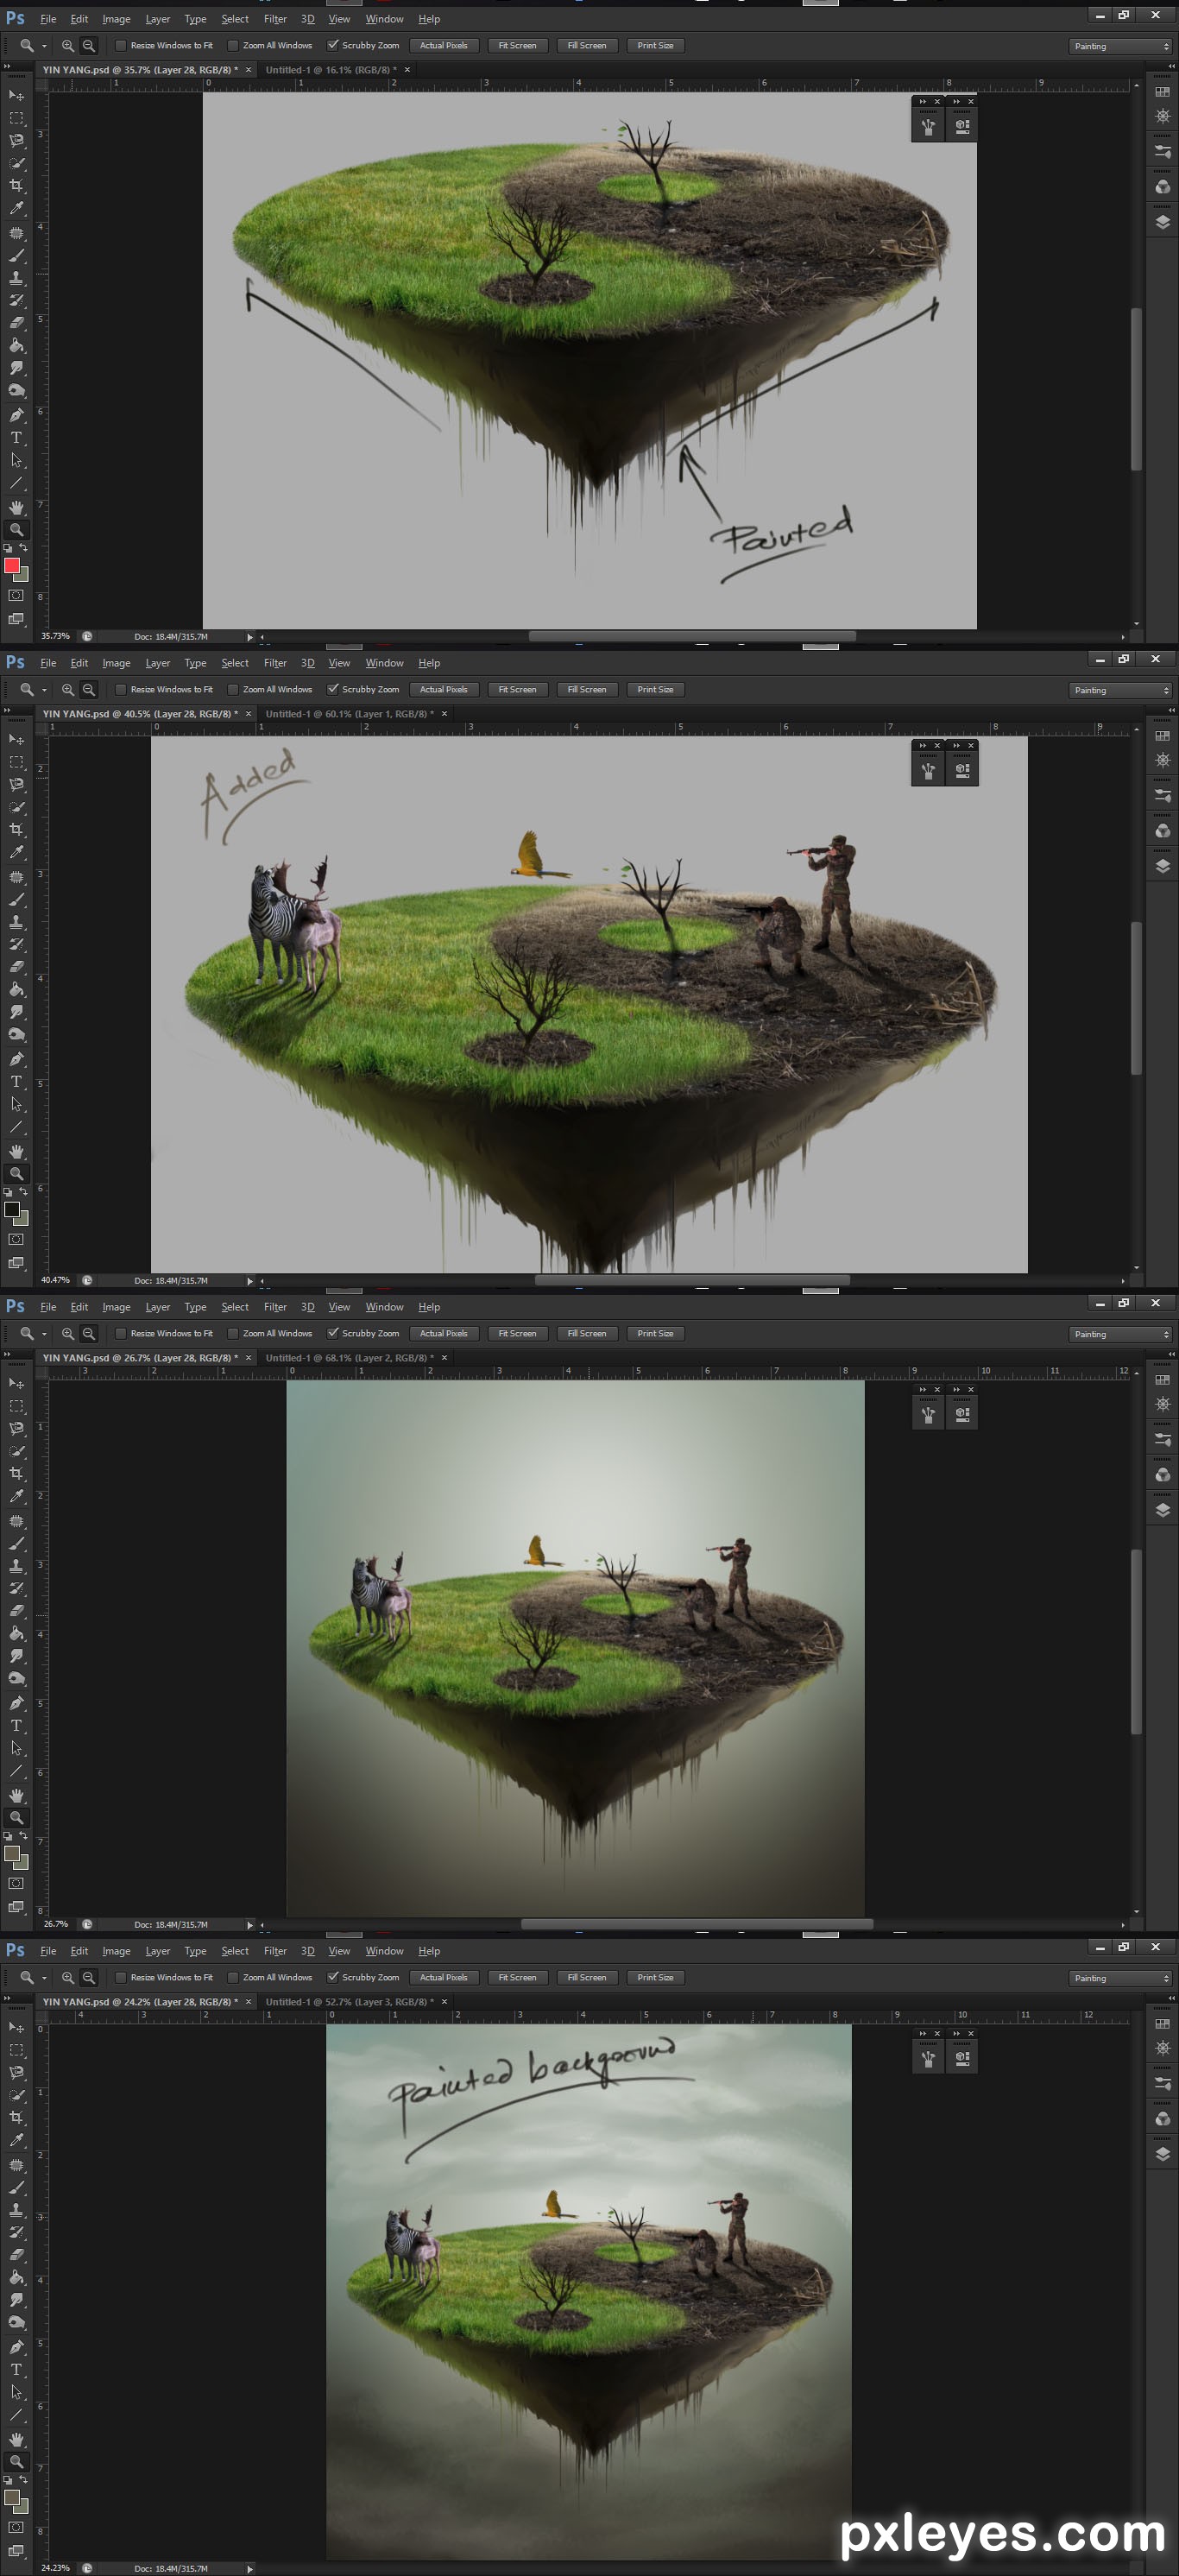
Task: Toggle Scrubby Zoom in bottom window
Action: pyautogui.click(x=333, y=1978)
